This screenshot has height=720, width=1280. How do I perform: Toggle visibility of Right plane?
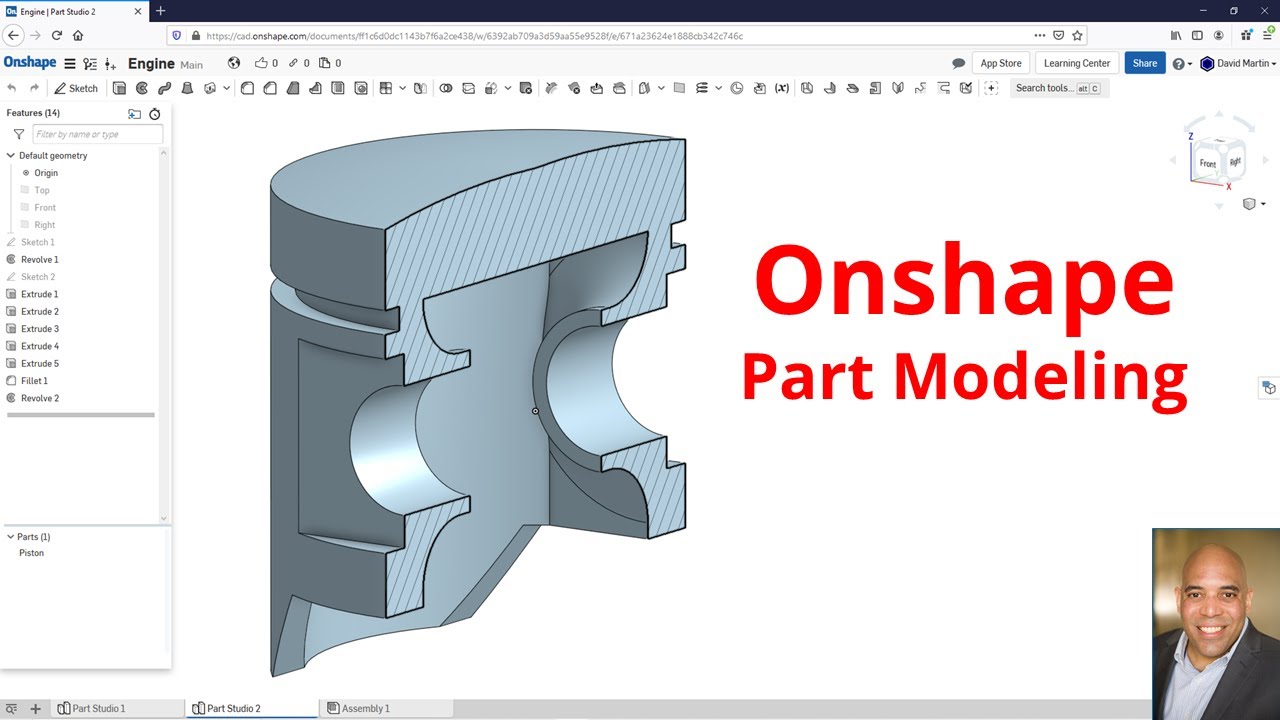[x=27, y=225]
